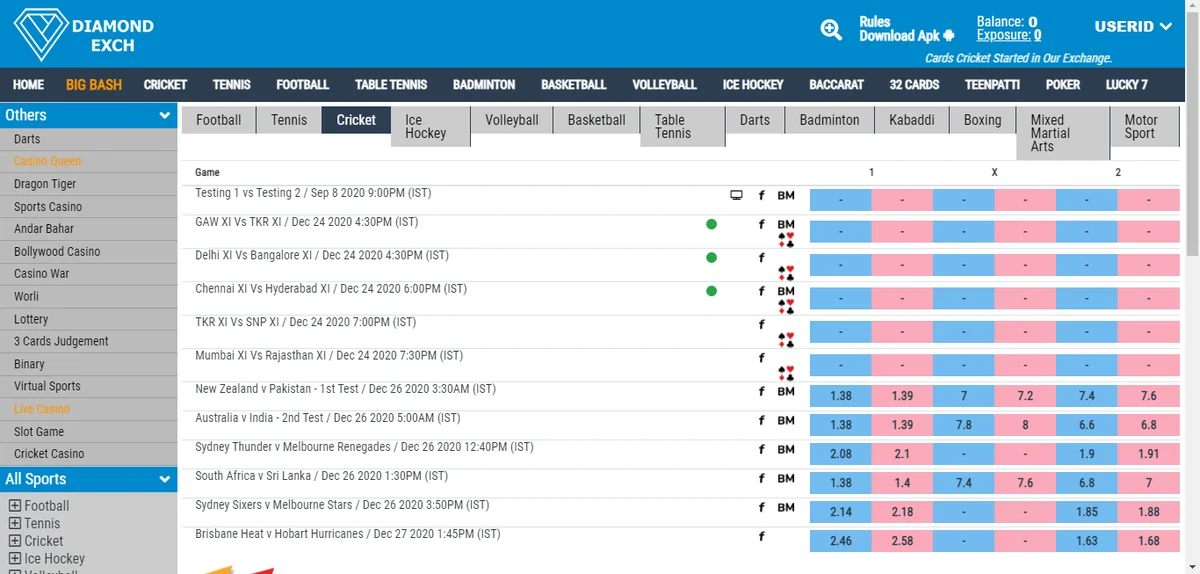This screenshot has height=574, width=1200.
Task: Select lay odds 1.4 for South Africa v Sri Lanka
Action: (x=902, y=483)
